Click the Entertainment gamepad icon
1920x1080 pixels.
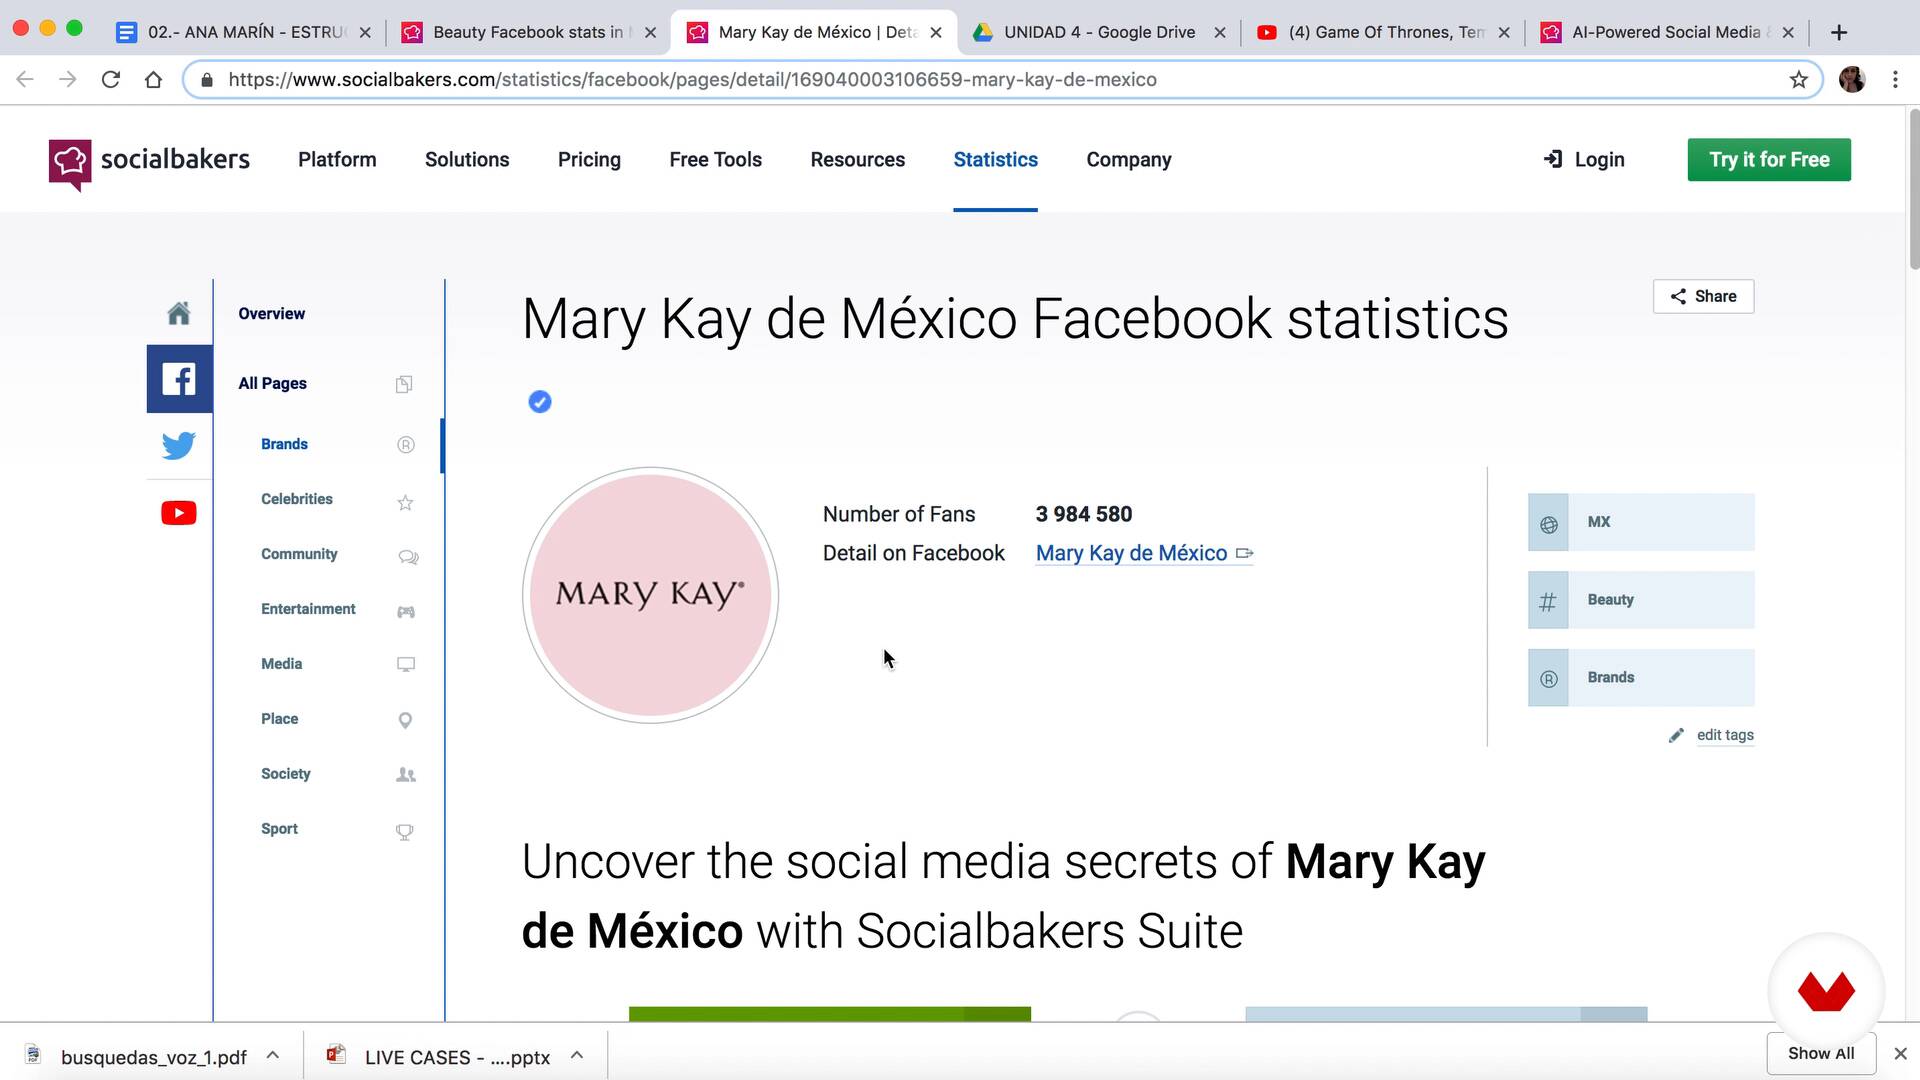coord(405,612)
